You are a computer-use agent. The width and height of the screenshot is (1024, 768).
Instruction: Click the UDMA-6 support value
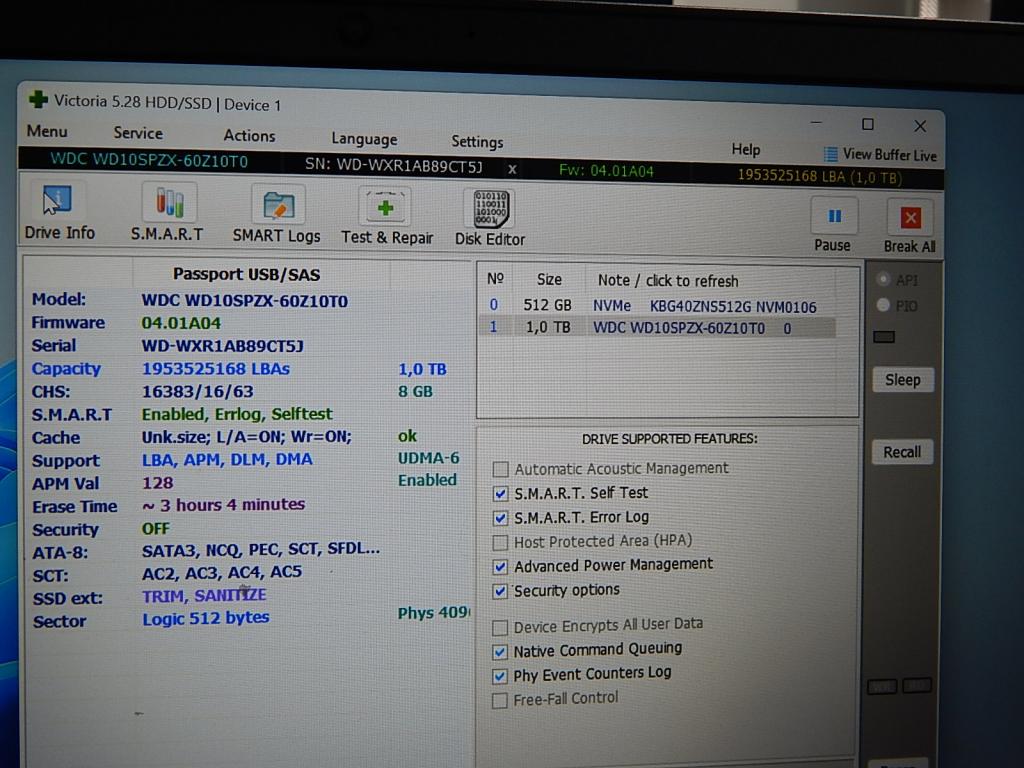coord(428,458)
